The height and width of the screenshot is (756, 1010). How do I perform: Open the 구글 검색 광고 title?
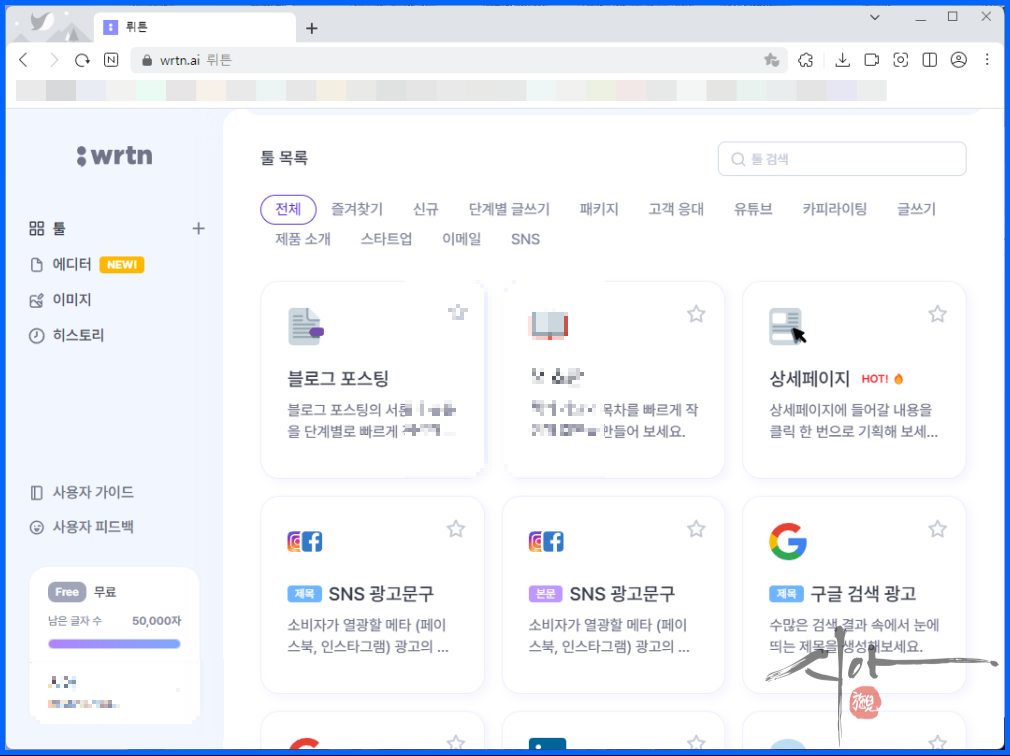(x=862, y=594)
